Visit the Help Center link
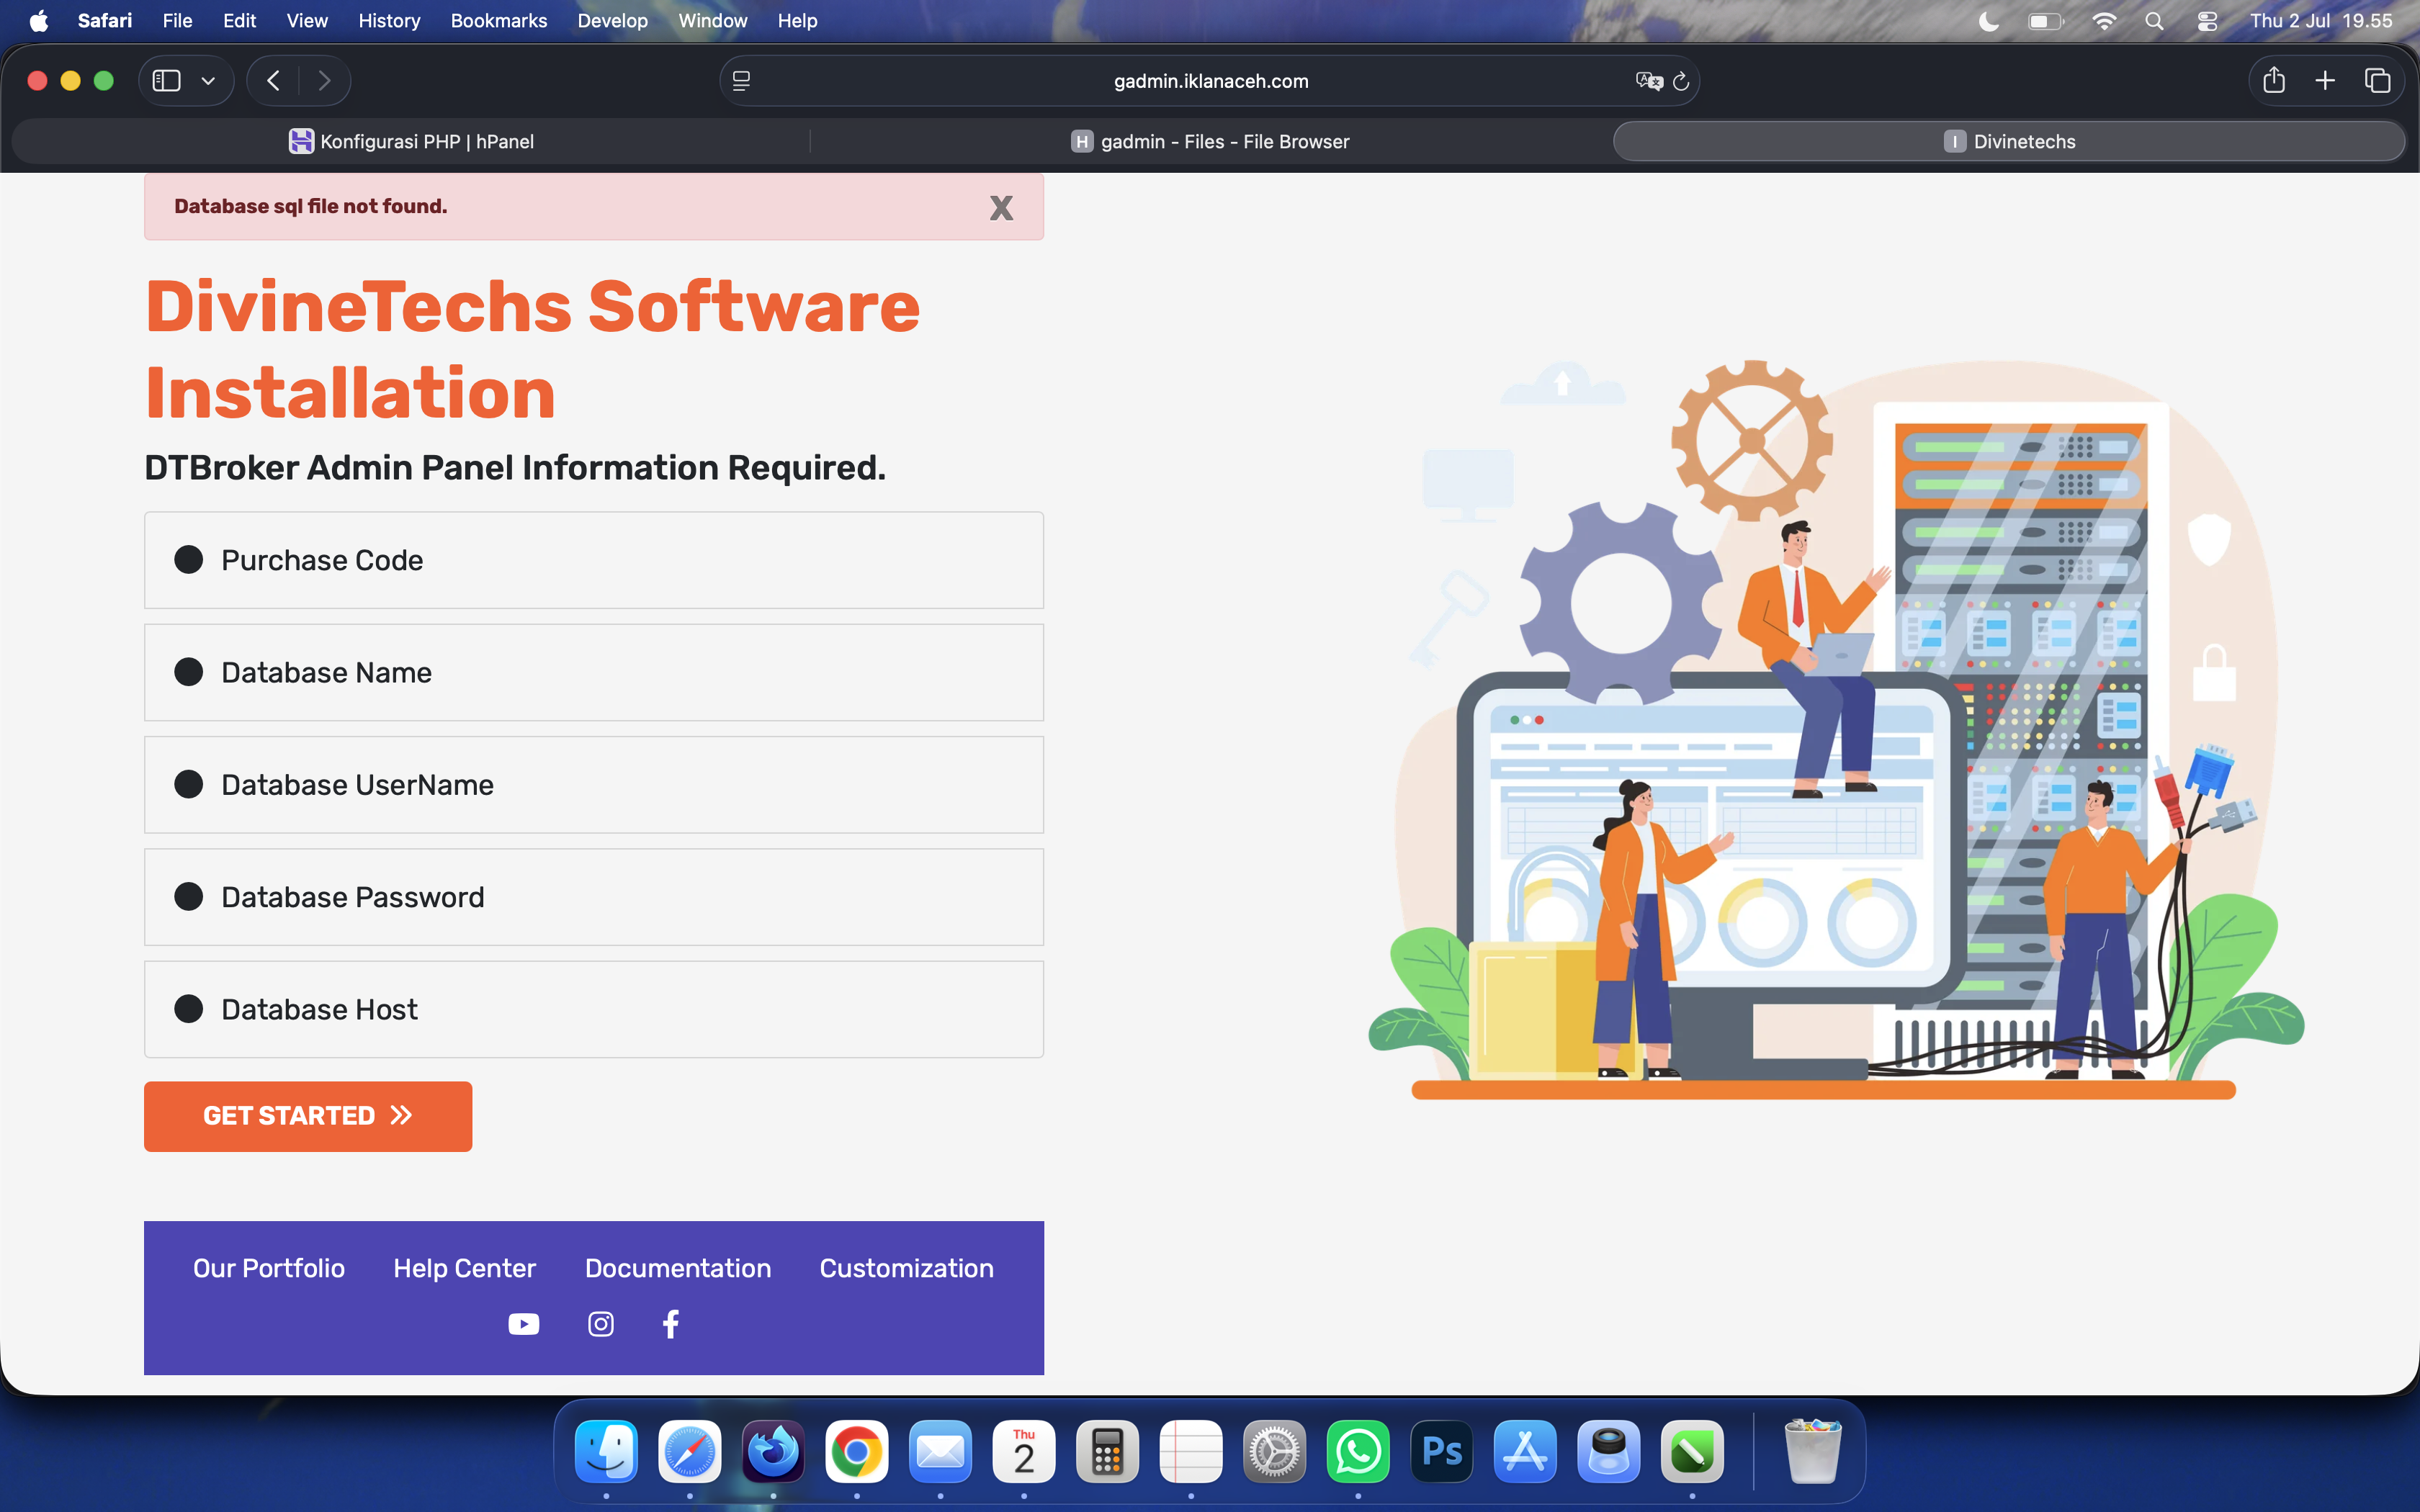Screen dimensions: 2420x1512 465,1268
